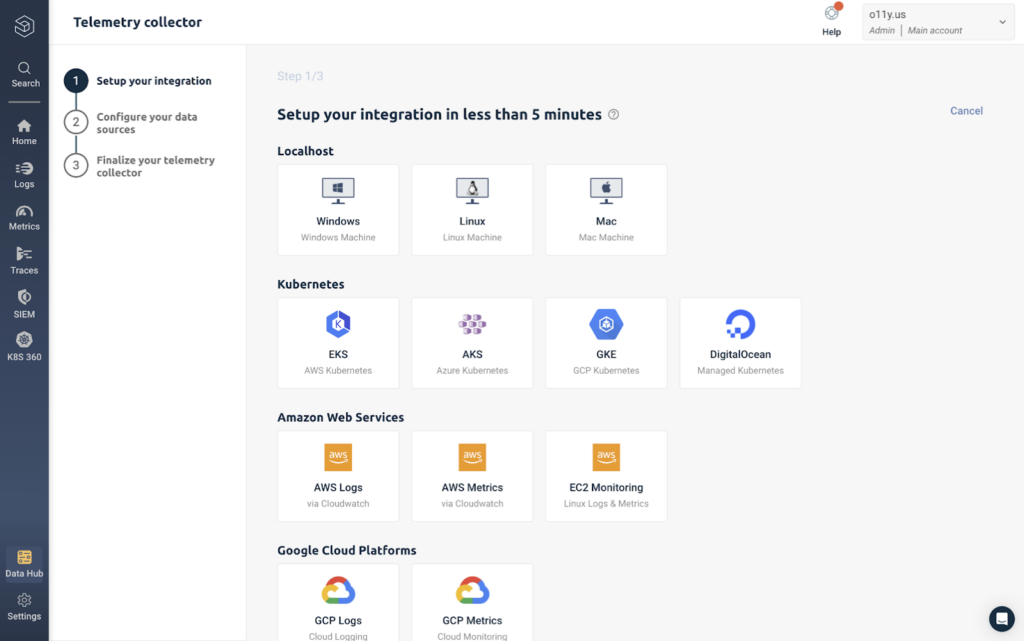Expand the o11y.us account dropdown

pos(938,22)
